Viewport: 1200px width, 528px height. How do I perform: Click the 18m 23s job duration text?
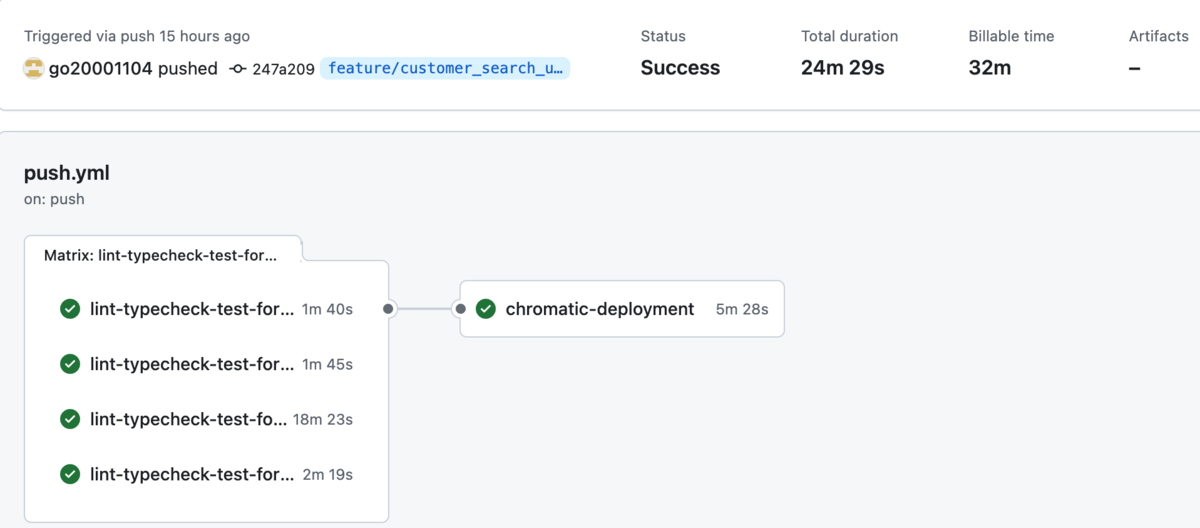click(323, 419)
